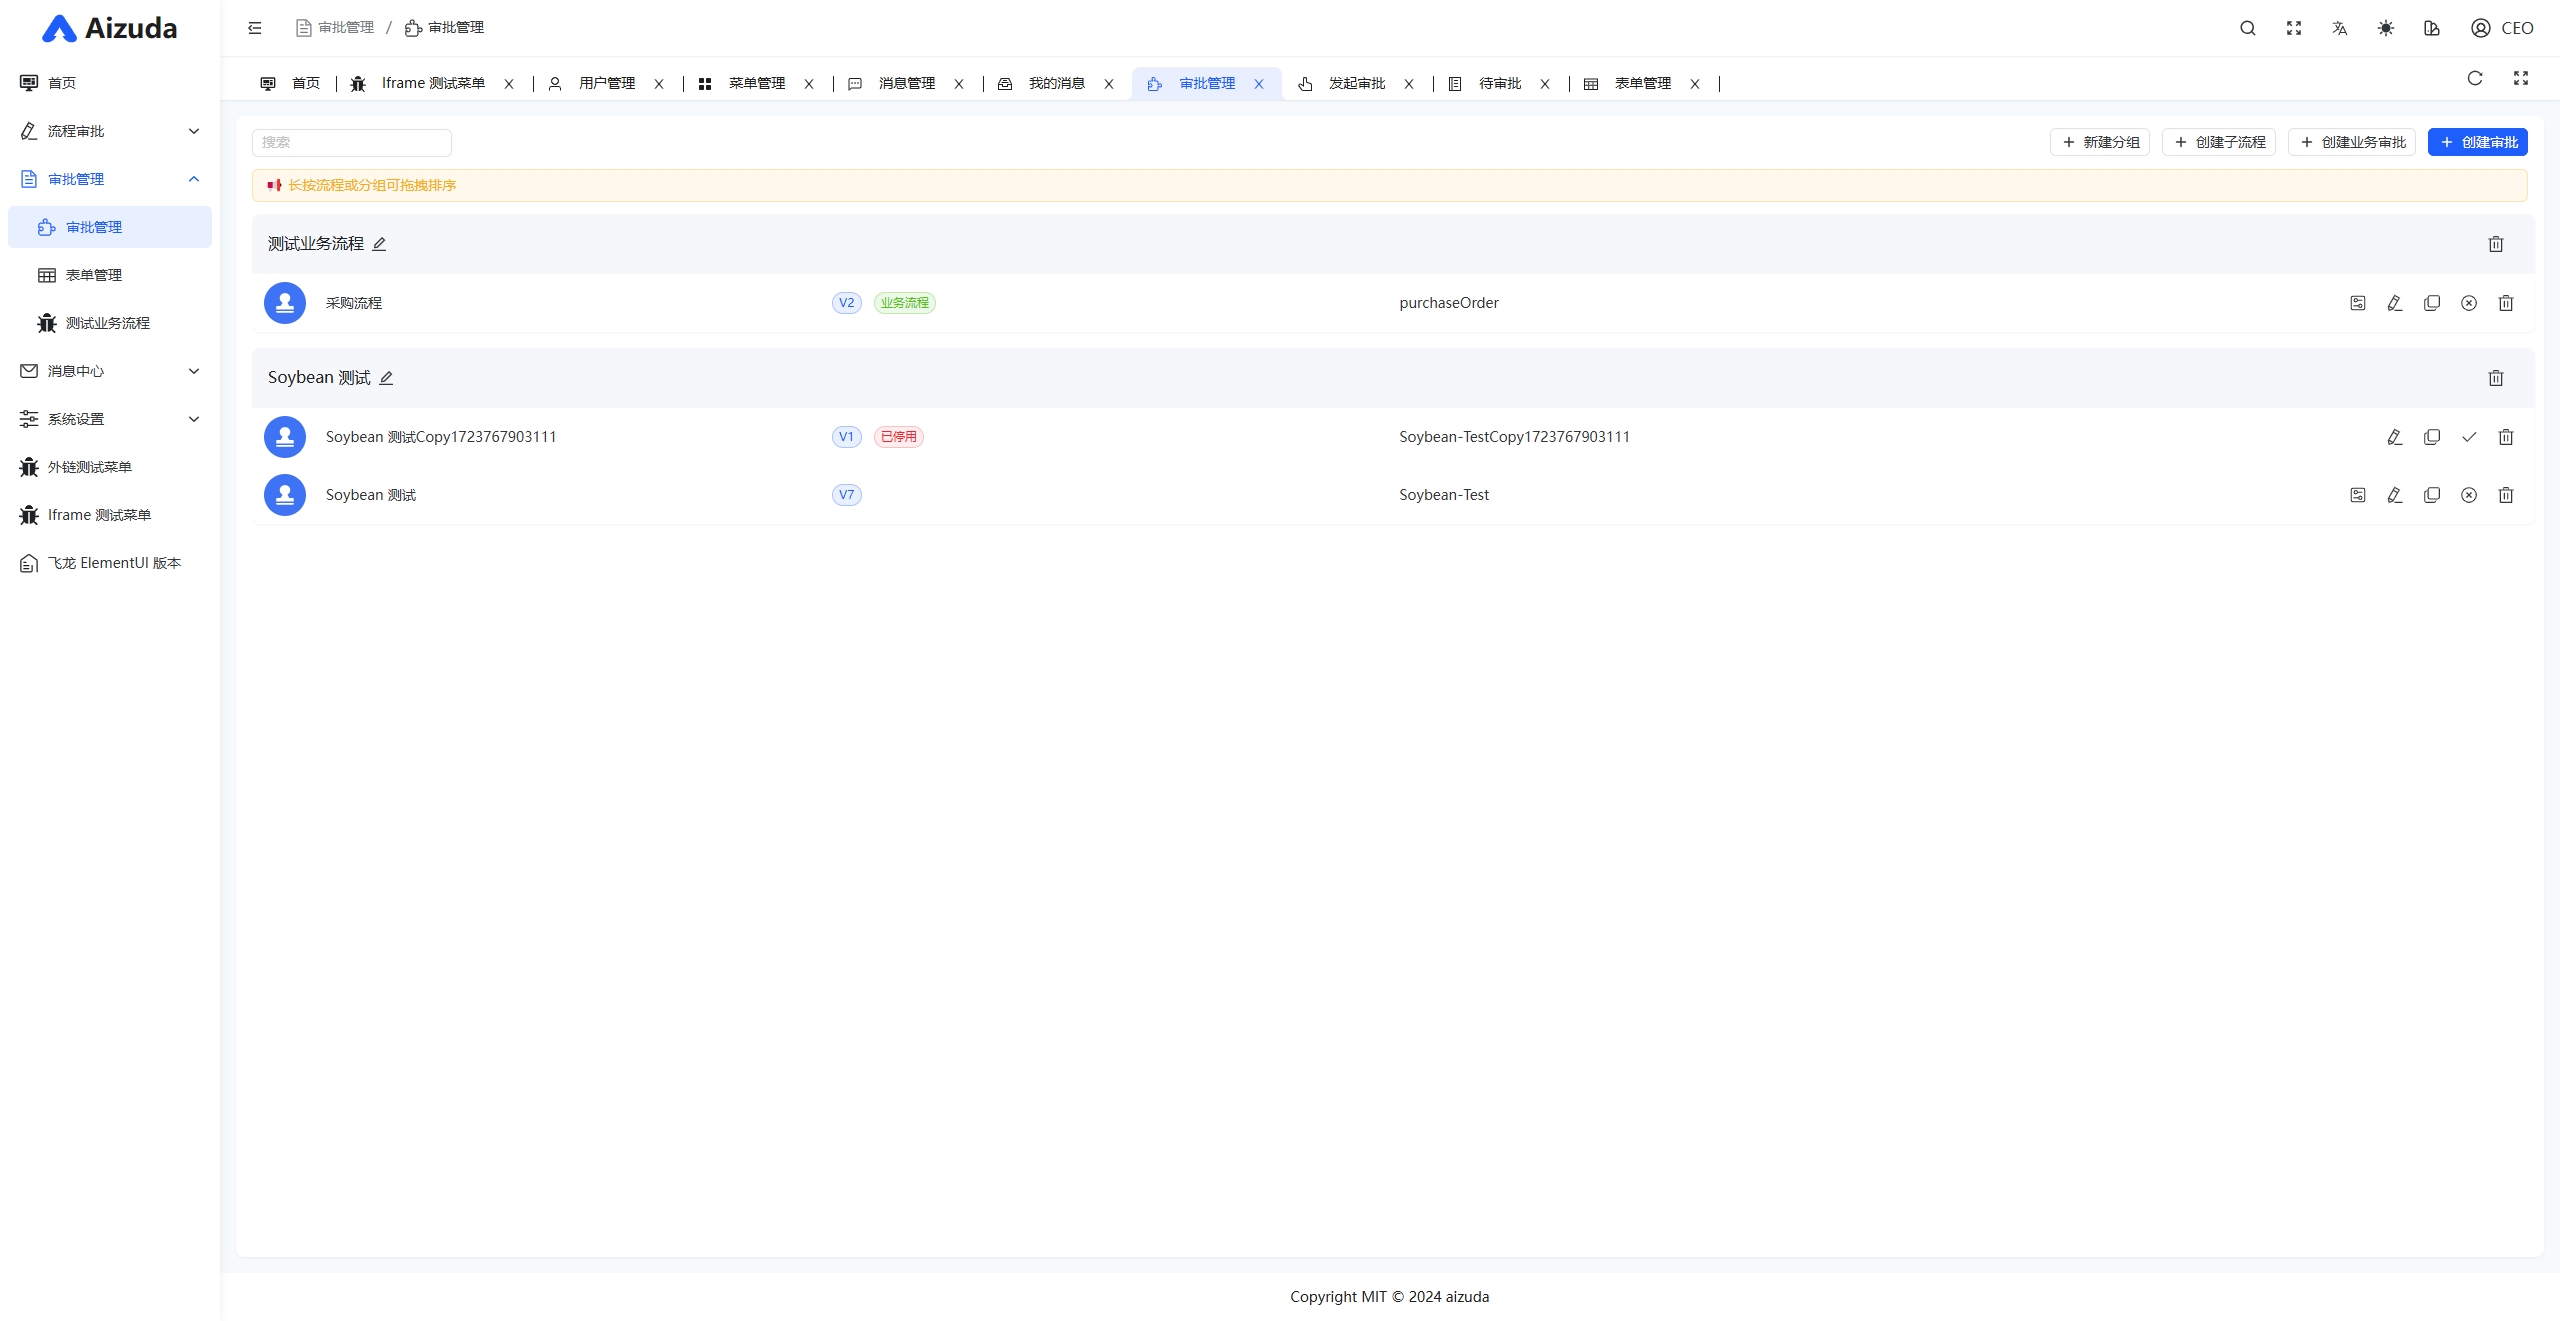Click the 创建审批 blue button
2560x1321 pixels.
[x=2478, y=142]
